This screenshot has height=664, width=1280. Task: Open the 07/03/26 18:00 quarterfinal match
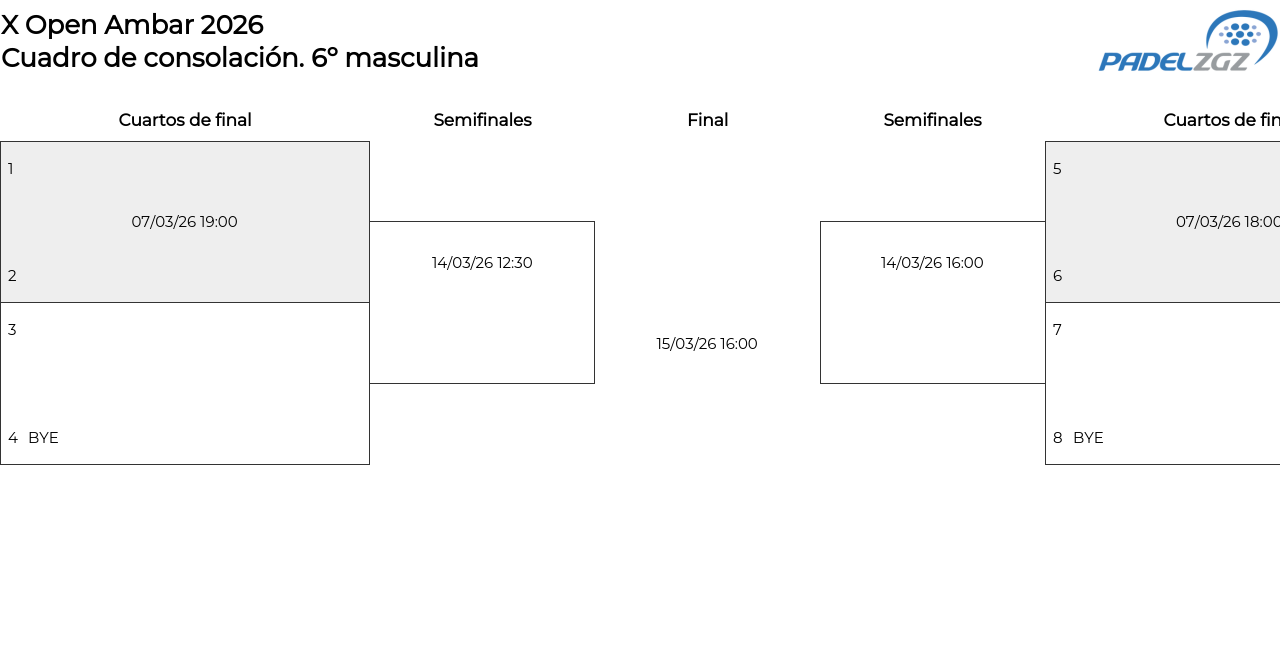pyautogui.click(x=1227, y=222)
